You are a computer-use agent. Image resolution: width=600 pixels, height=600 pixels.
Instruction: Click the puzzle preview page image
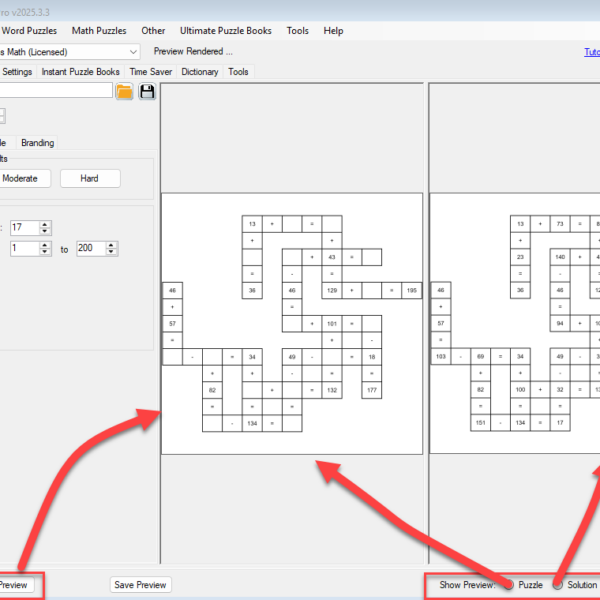292,322
